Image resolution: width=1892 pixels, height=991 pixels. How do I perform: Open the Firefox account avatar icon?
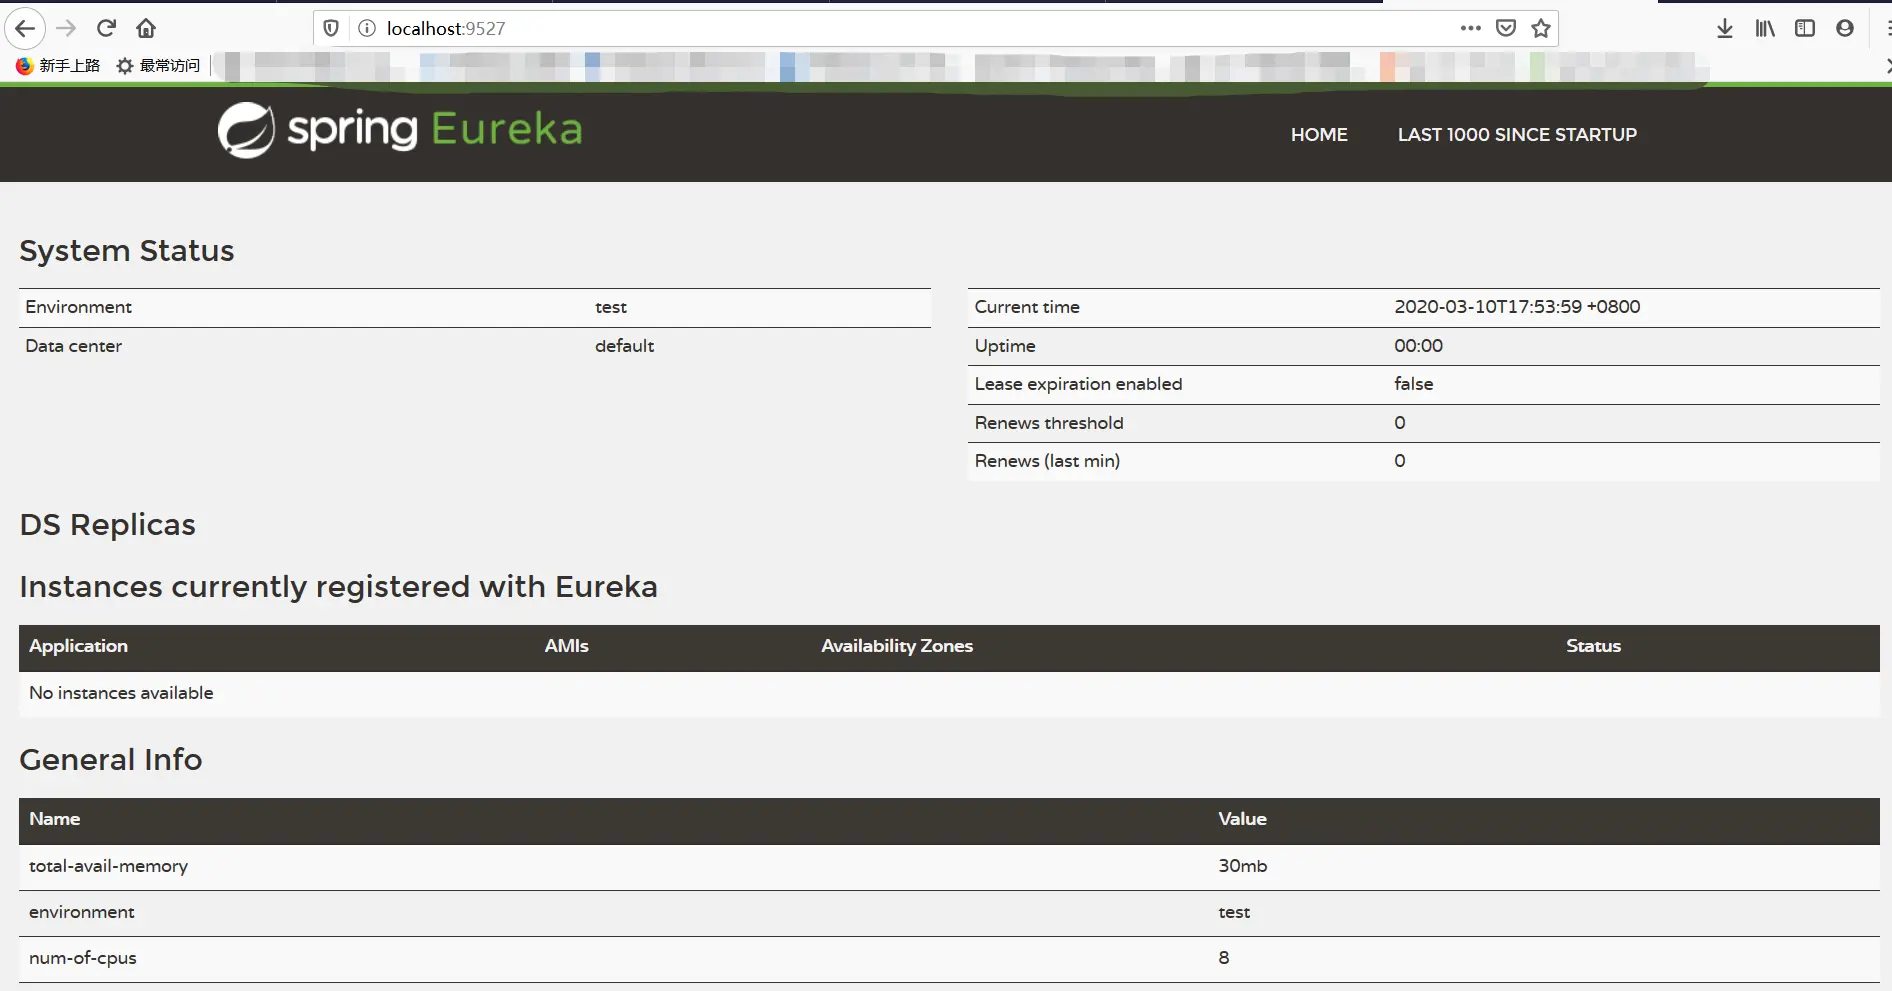[x=1845, y=28]
